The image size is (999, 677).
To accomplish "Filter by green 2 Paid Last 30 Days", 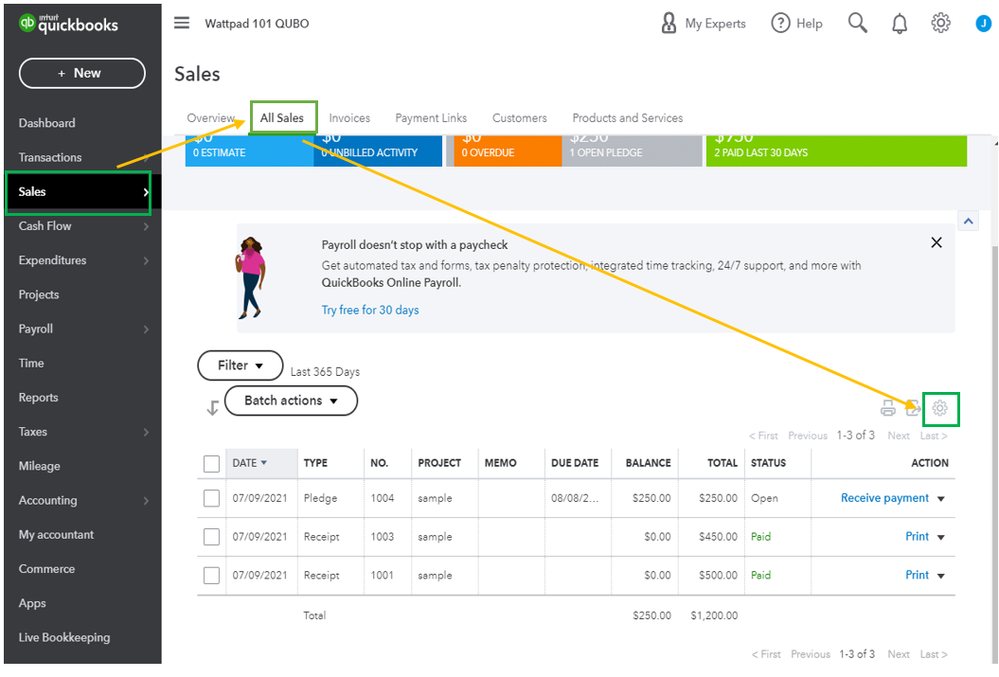I will click(837, 151).
